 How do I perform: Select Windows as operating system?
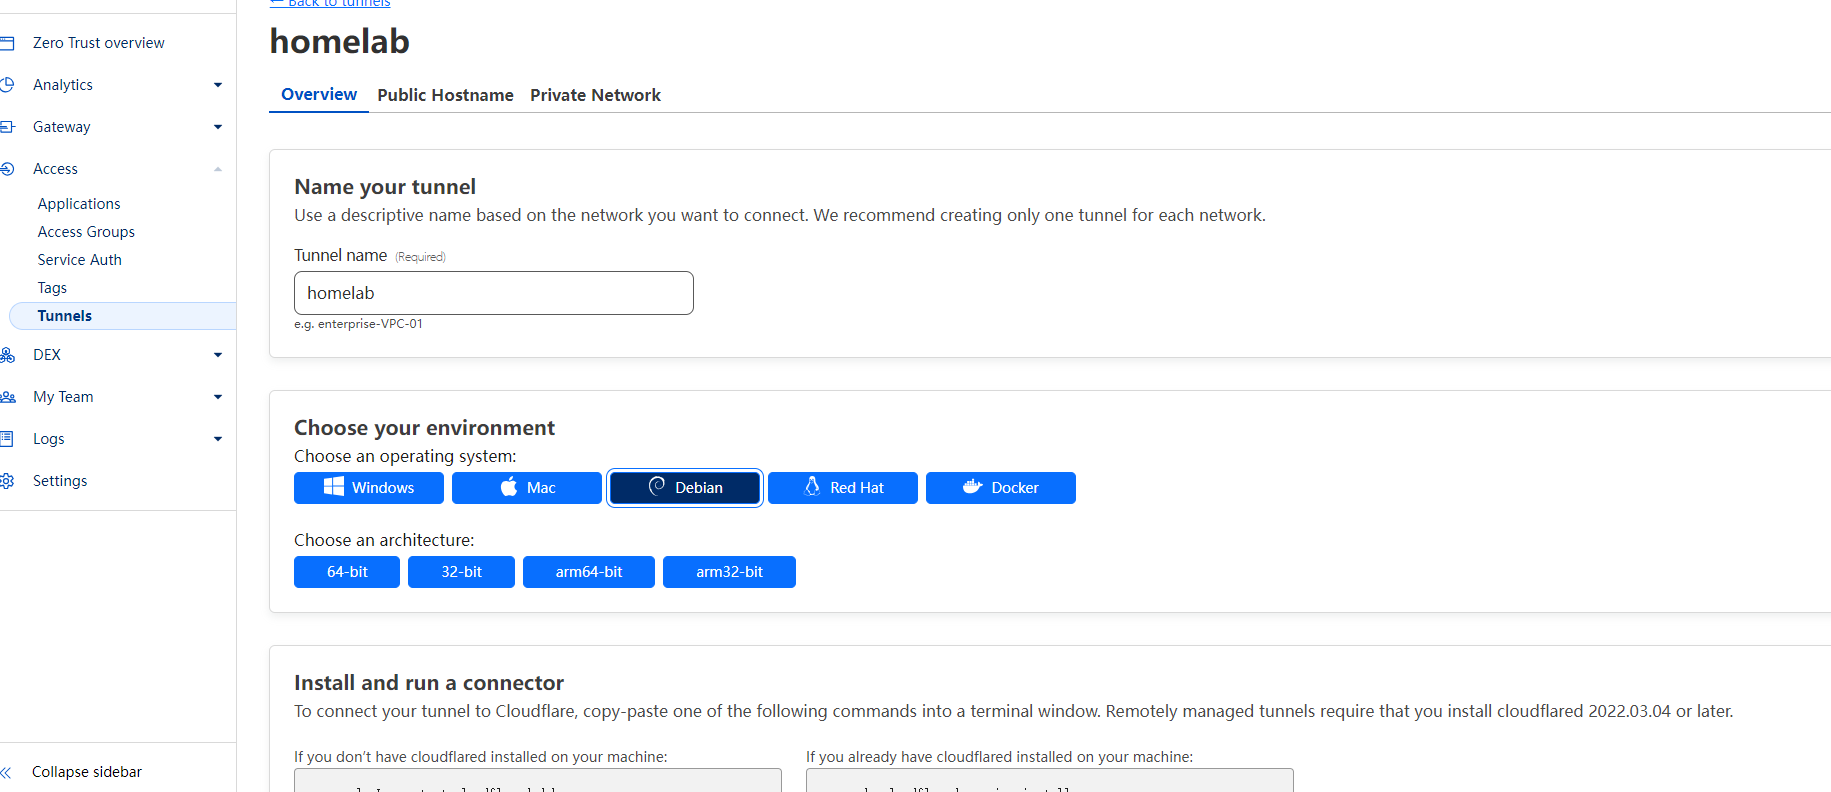tap(368, 488)
